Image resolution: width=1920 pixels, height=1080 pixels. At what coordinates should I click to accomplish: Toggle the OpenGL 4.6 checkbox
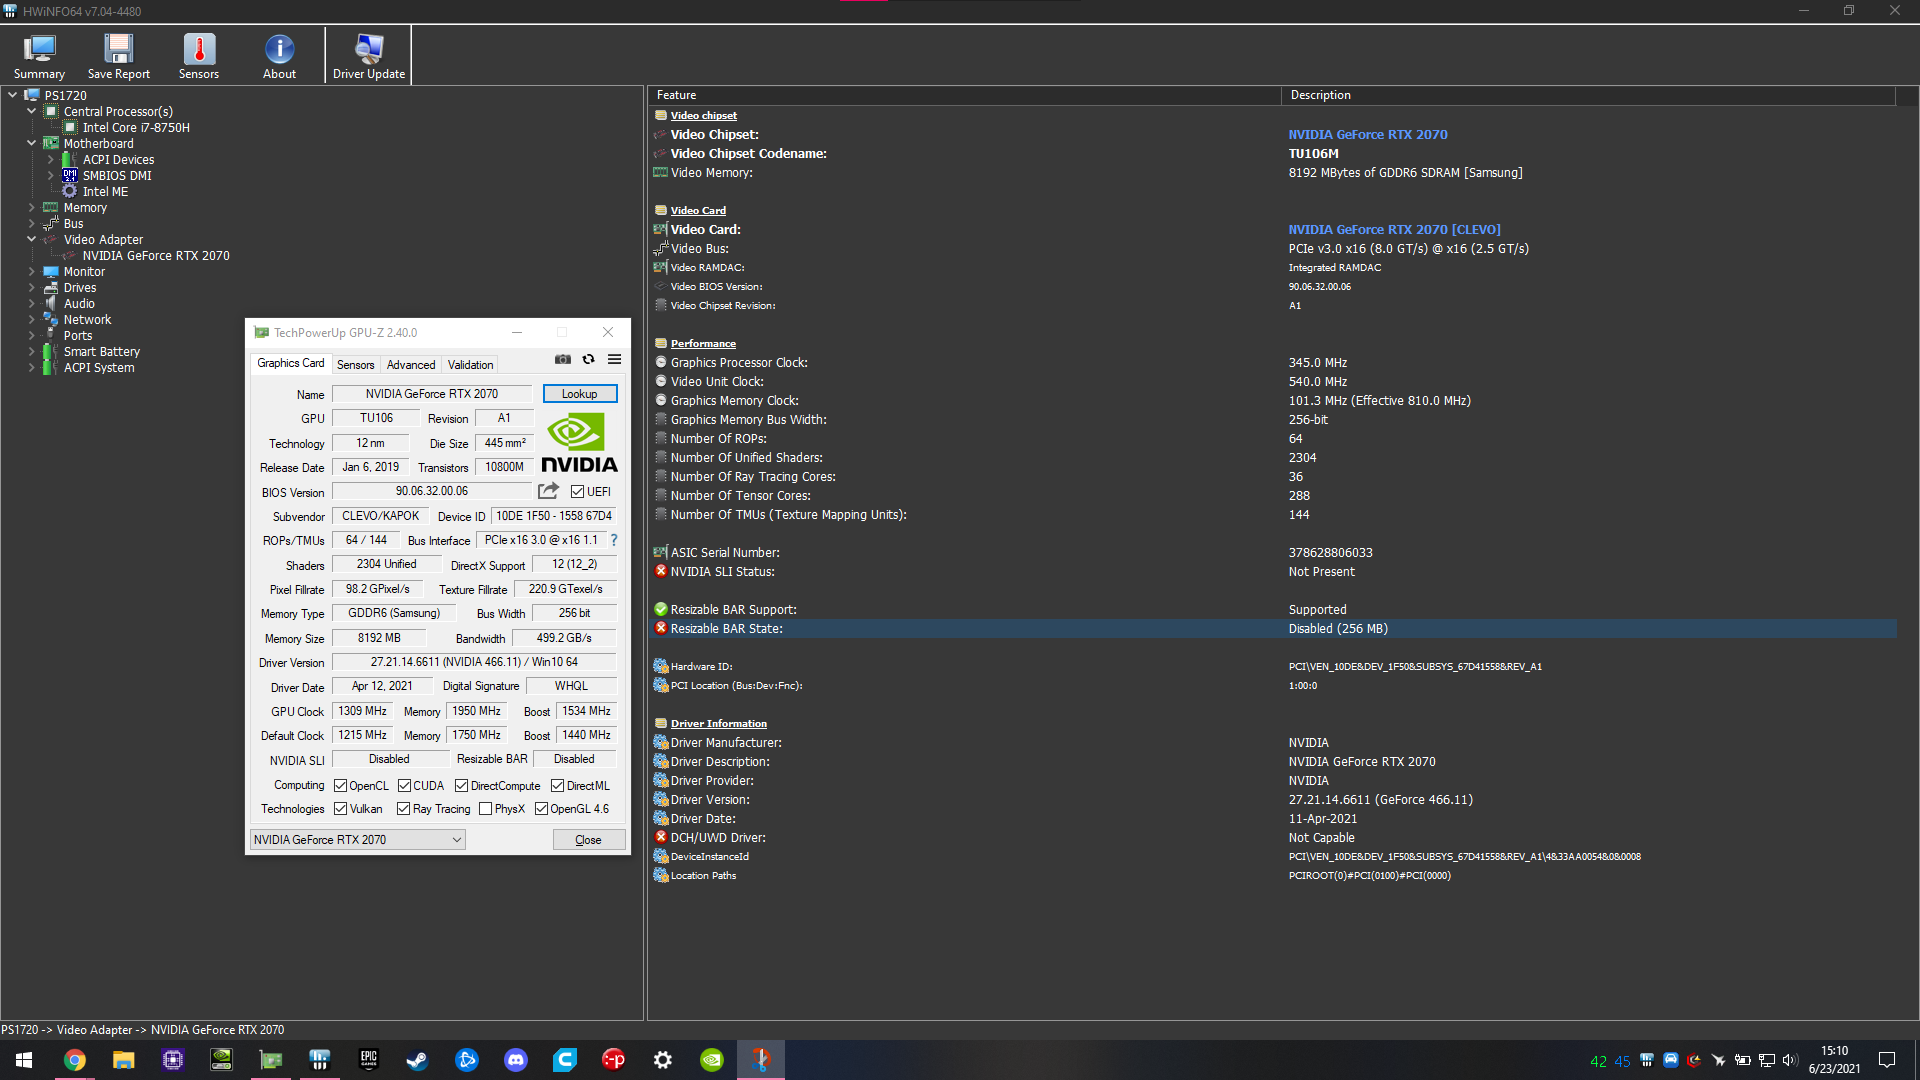pyautogui.click(x=541, y=809)
